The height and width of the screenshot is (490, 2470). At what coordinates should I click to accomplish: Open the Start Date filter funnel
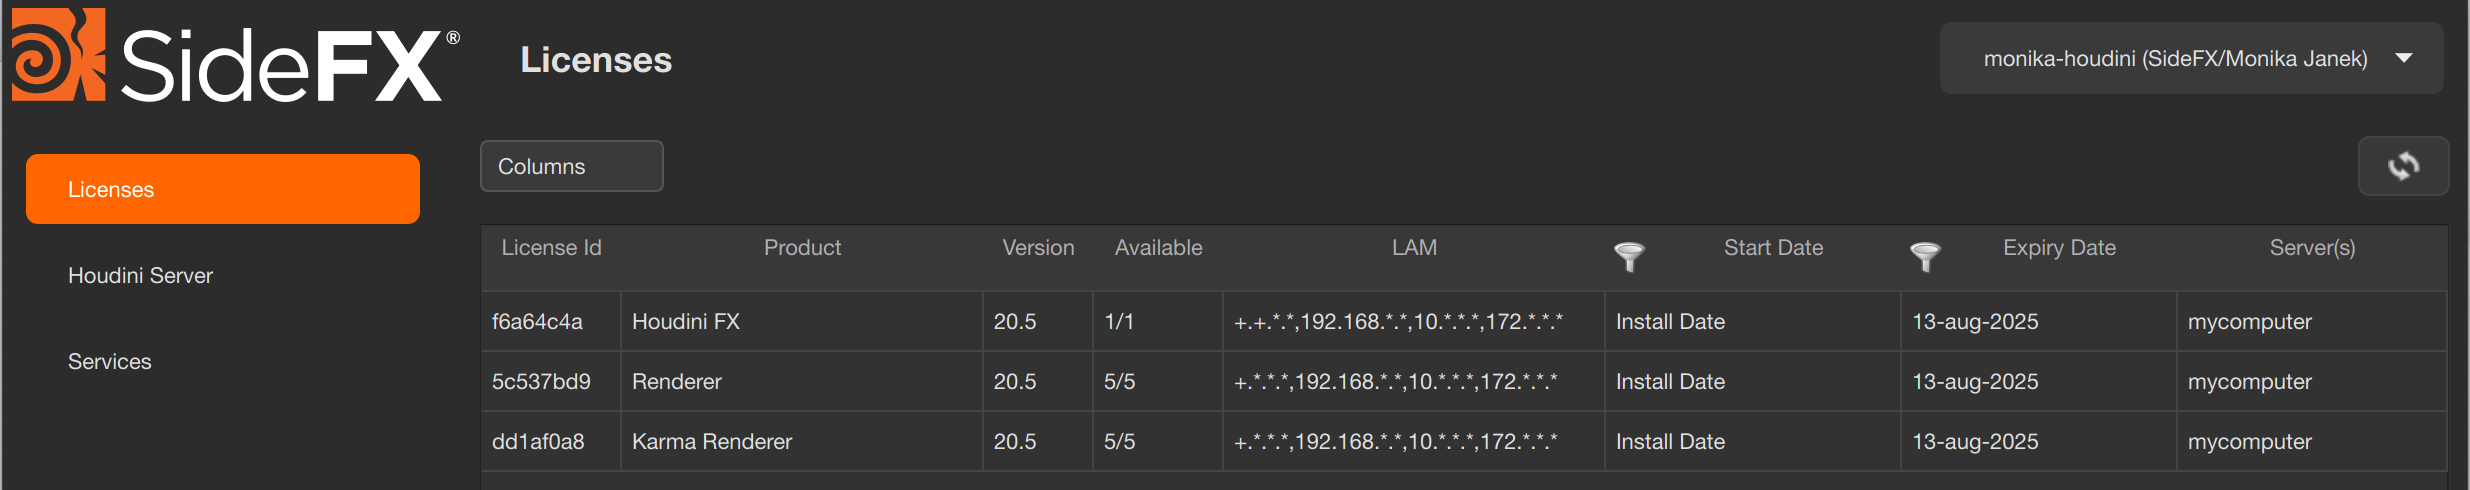tap(1629, 256)
